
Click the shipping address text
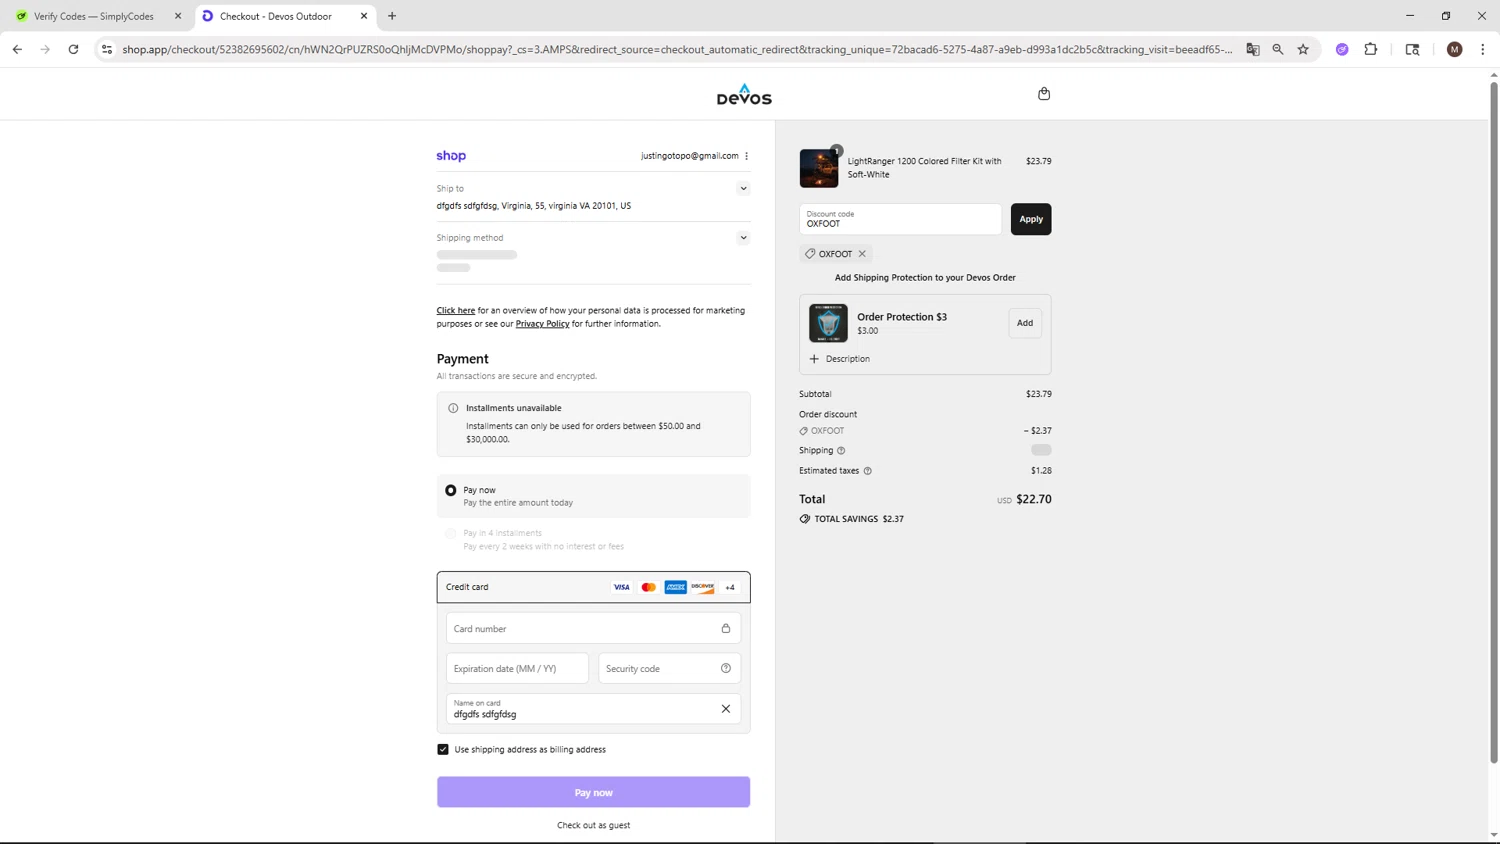[x=533, y=206]
